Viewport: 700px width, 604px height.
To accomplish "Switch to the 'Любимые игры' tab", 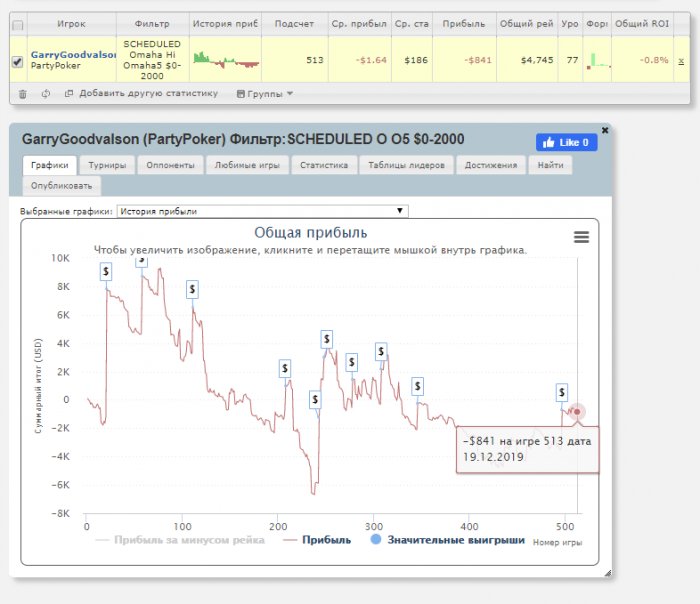I will (x=247, y=165).
